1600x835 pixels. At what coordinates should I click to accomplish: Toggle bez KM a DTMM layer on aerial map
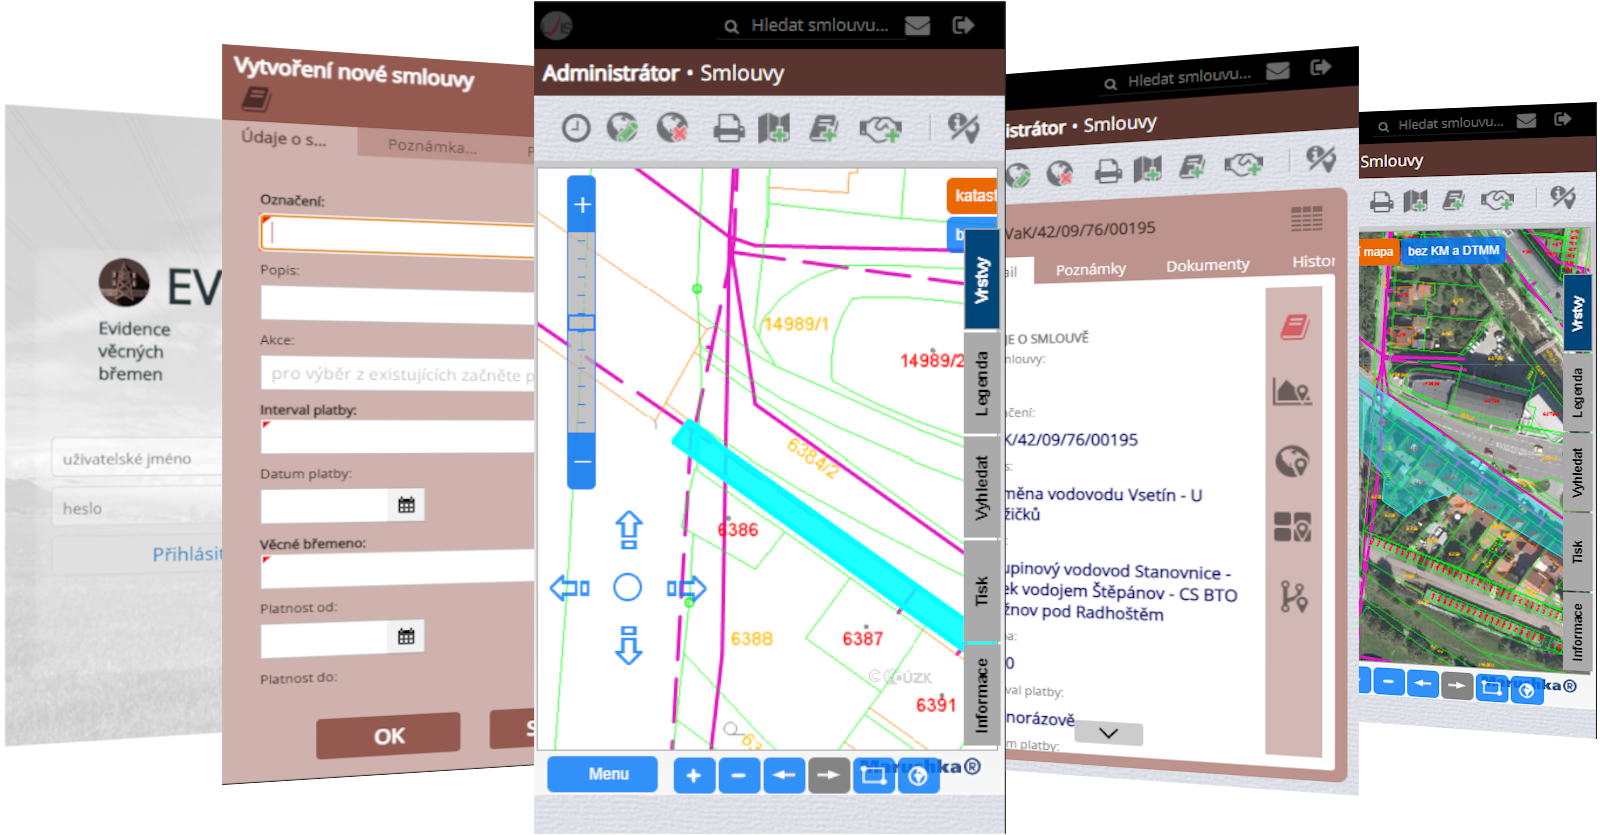[x=1454, y=250]
